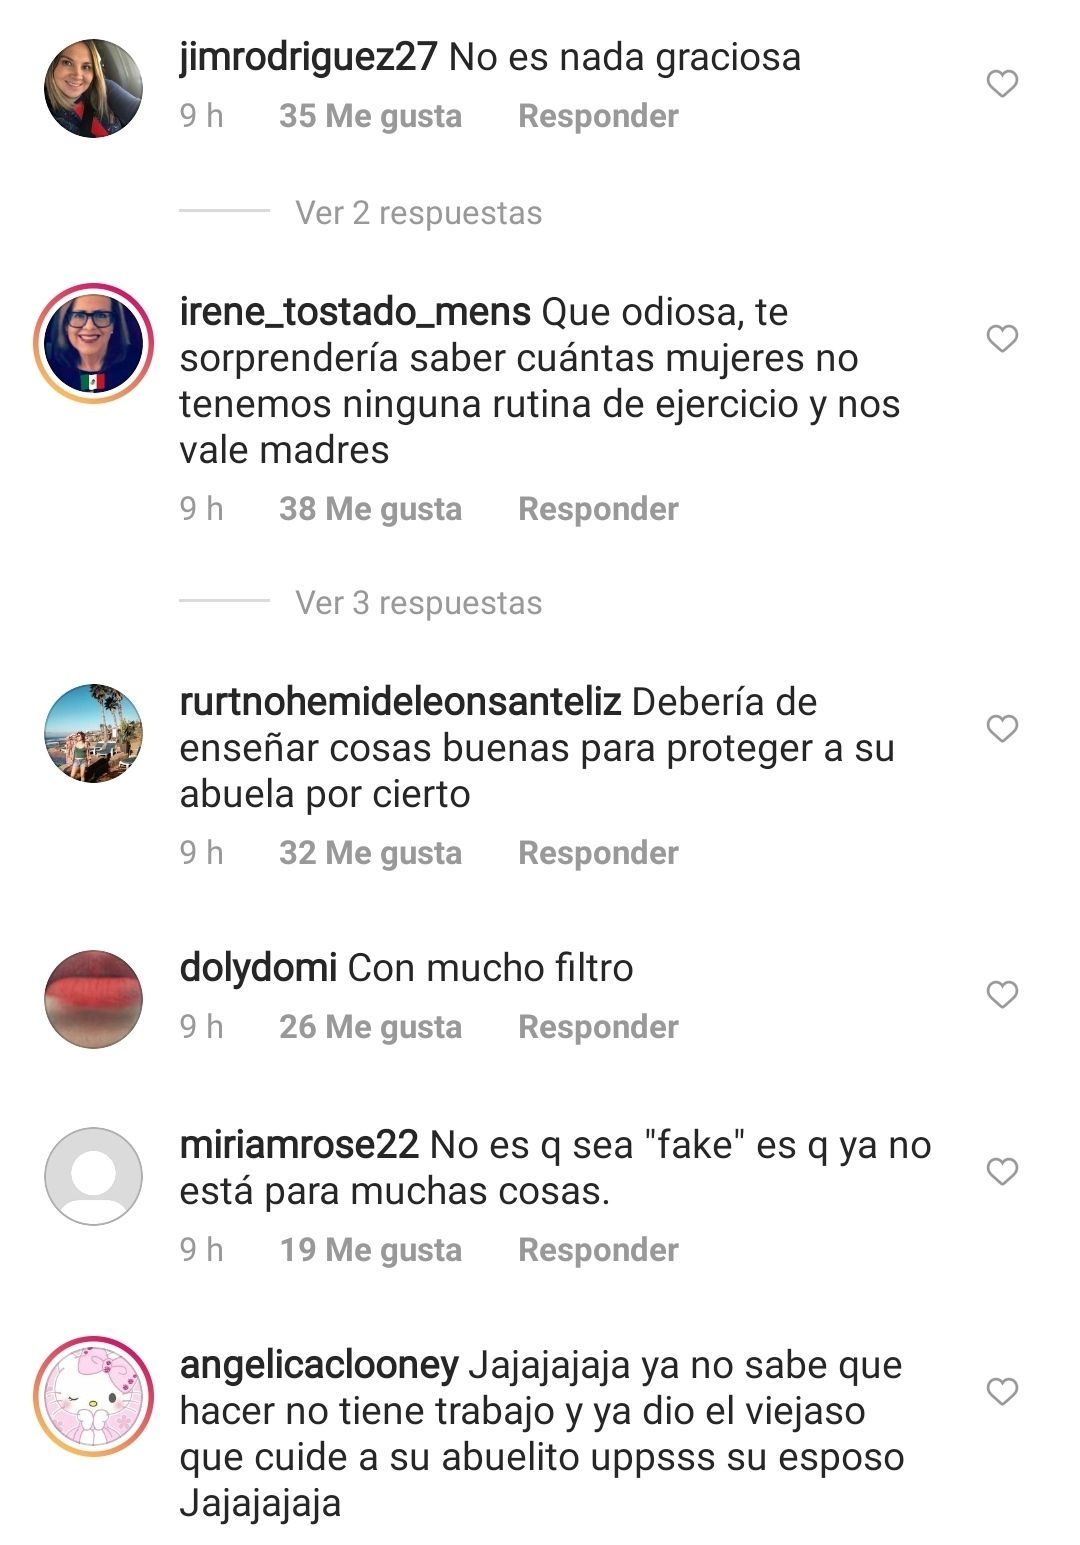Tap heart on angelicaclooney's comment

coord(1002,1391)
